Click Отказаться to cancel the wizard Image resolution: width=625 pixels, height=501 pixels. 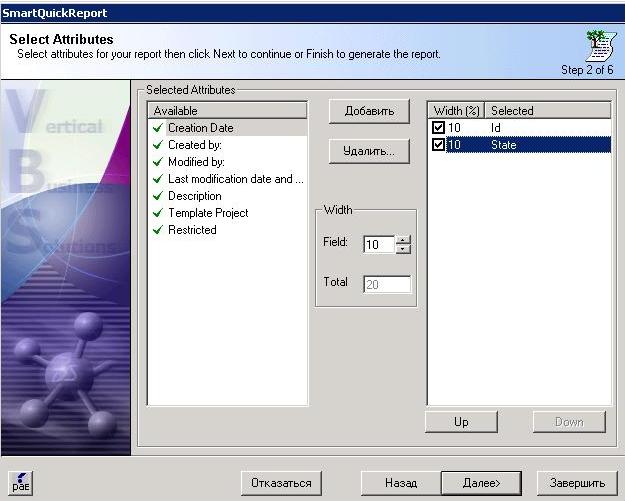tap(281, 483)
